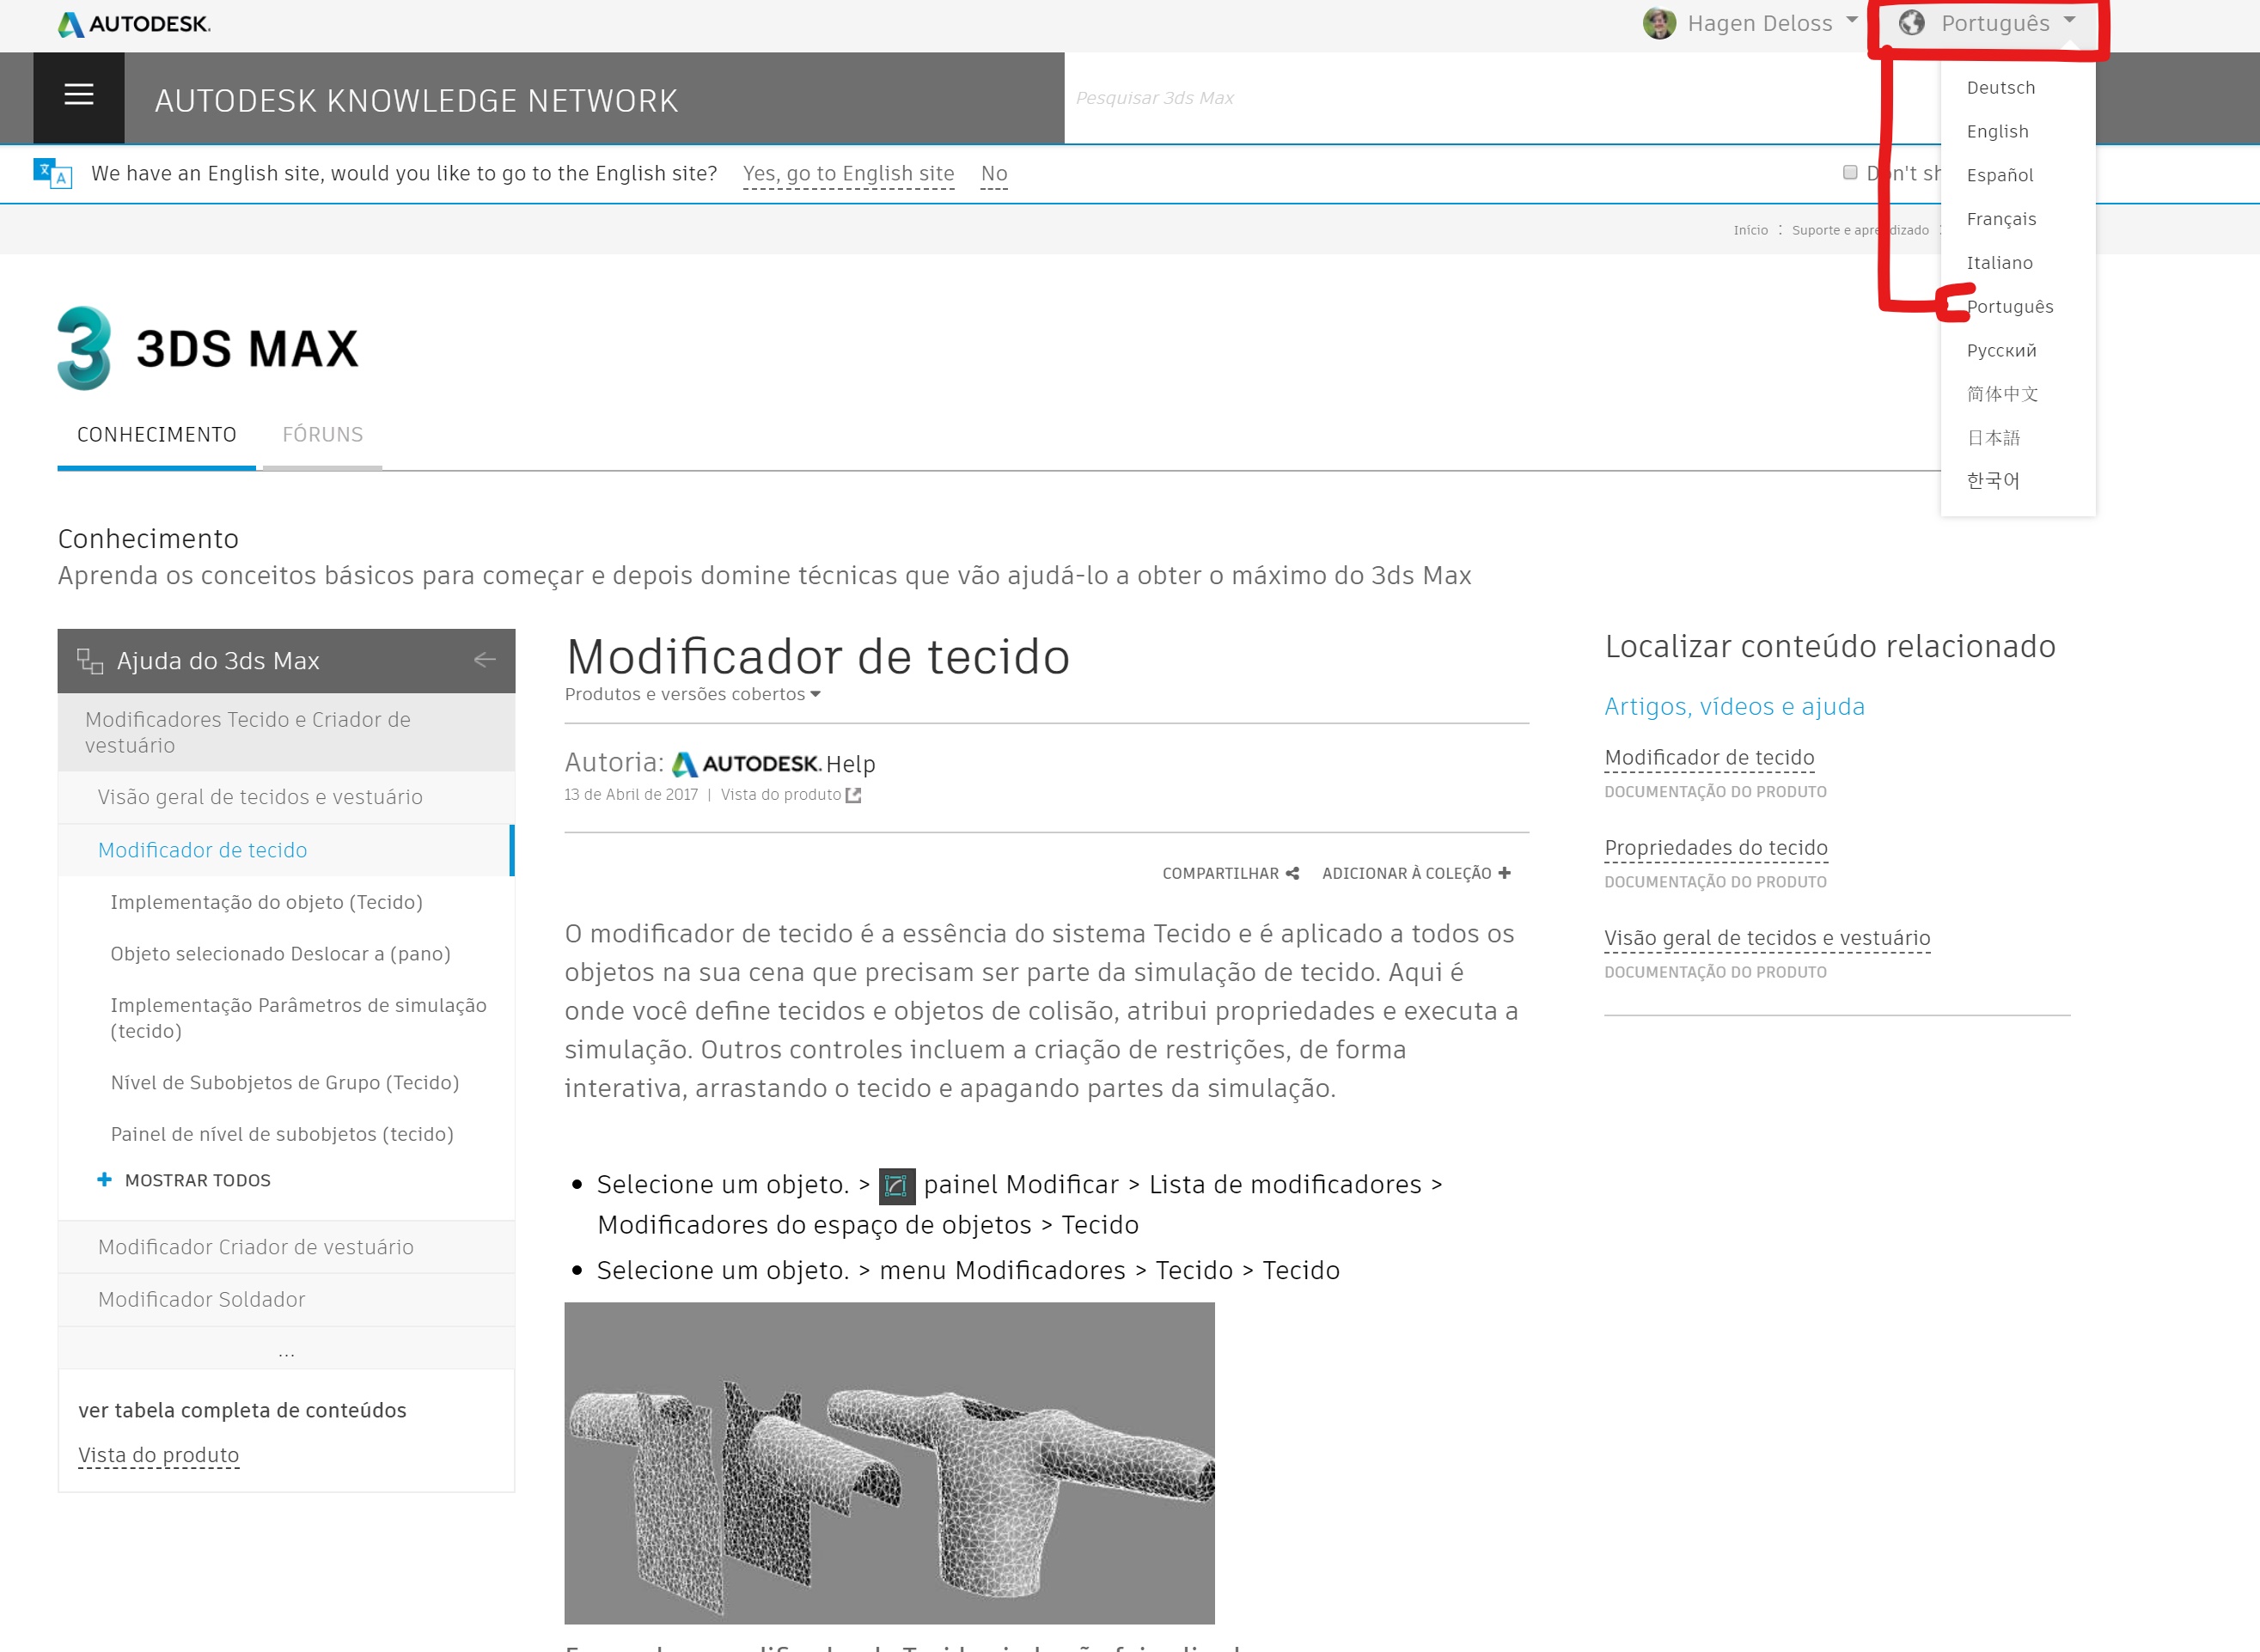2260x1652 pixels.
Task: Open the Hagen Deloss user menu
Action: 1760,23
